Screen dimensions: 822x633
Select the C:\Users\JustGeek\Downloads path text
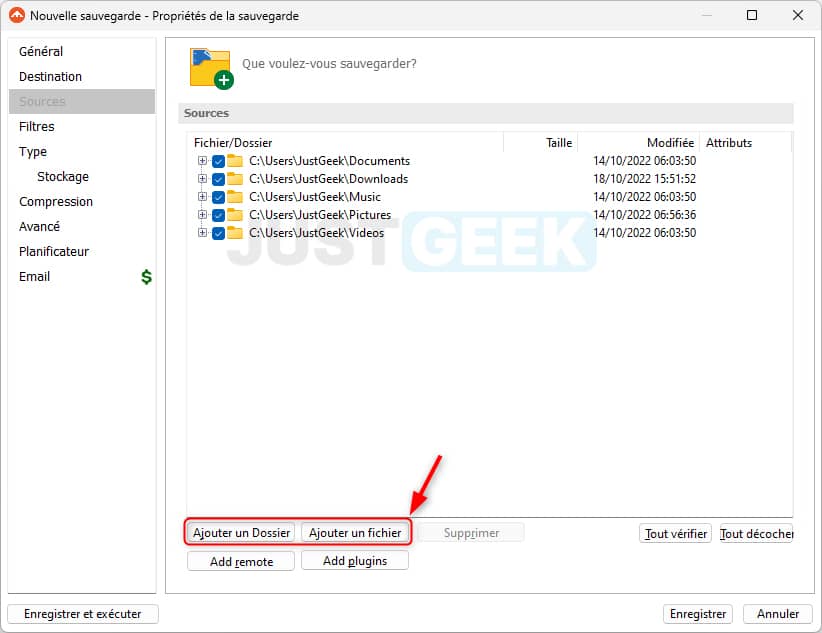[328, 179]
